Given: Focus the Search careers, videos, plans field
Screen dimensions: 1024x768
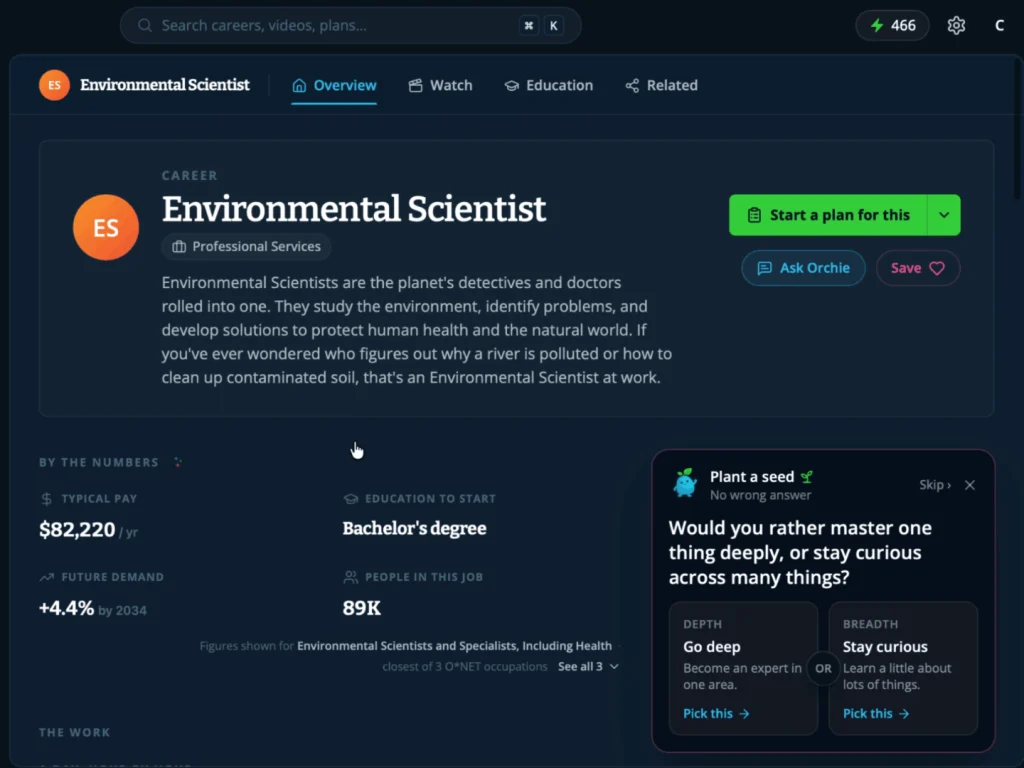Looking at the screenshot, I should point(351,25).
